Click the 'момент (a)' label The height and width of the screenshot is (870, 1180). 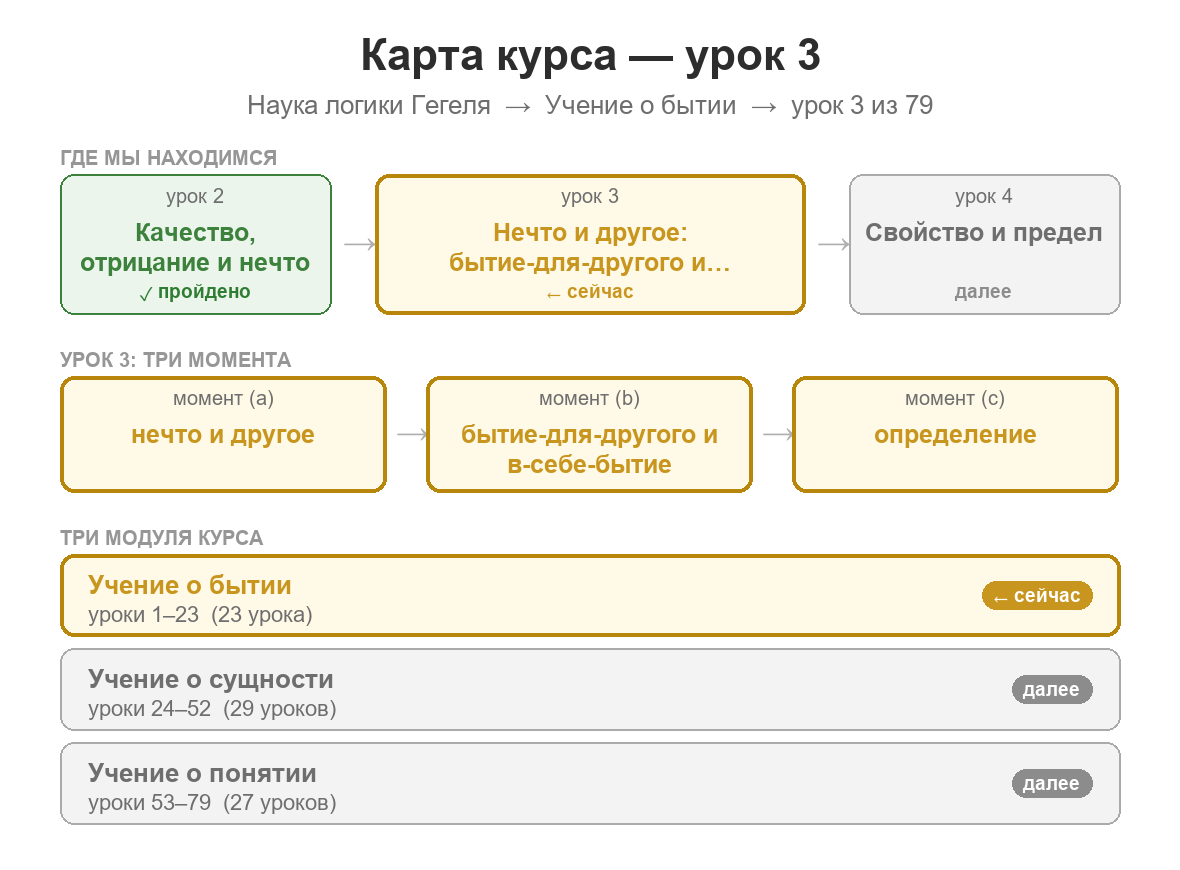[224, 399]
